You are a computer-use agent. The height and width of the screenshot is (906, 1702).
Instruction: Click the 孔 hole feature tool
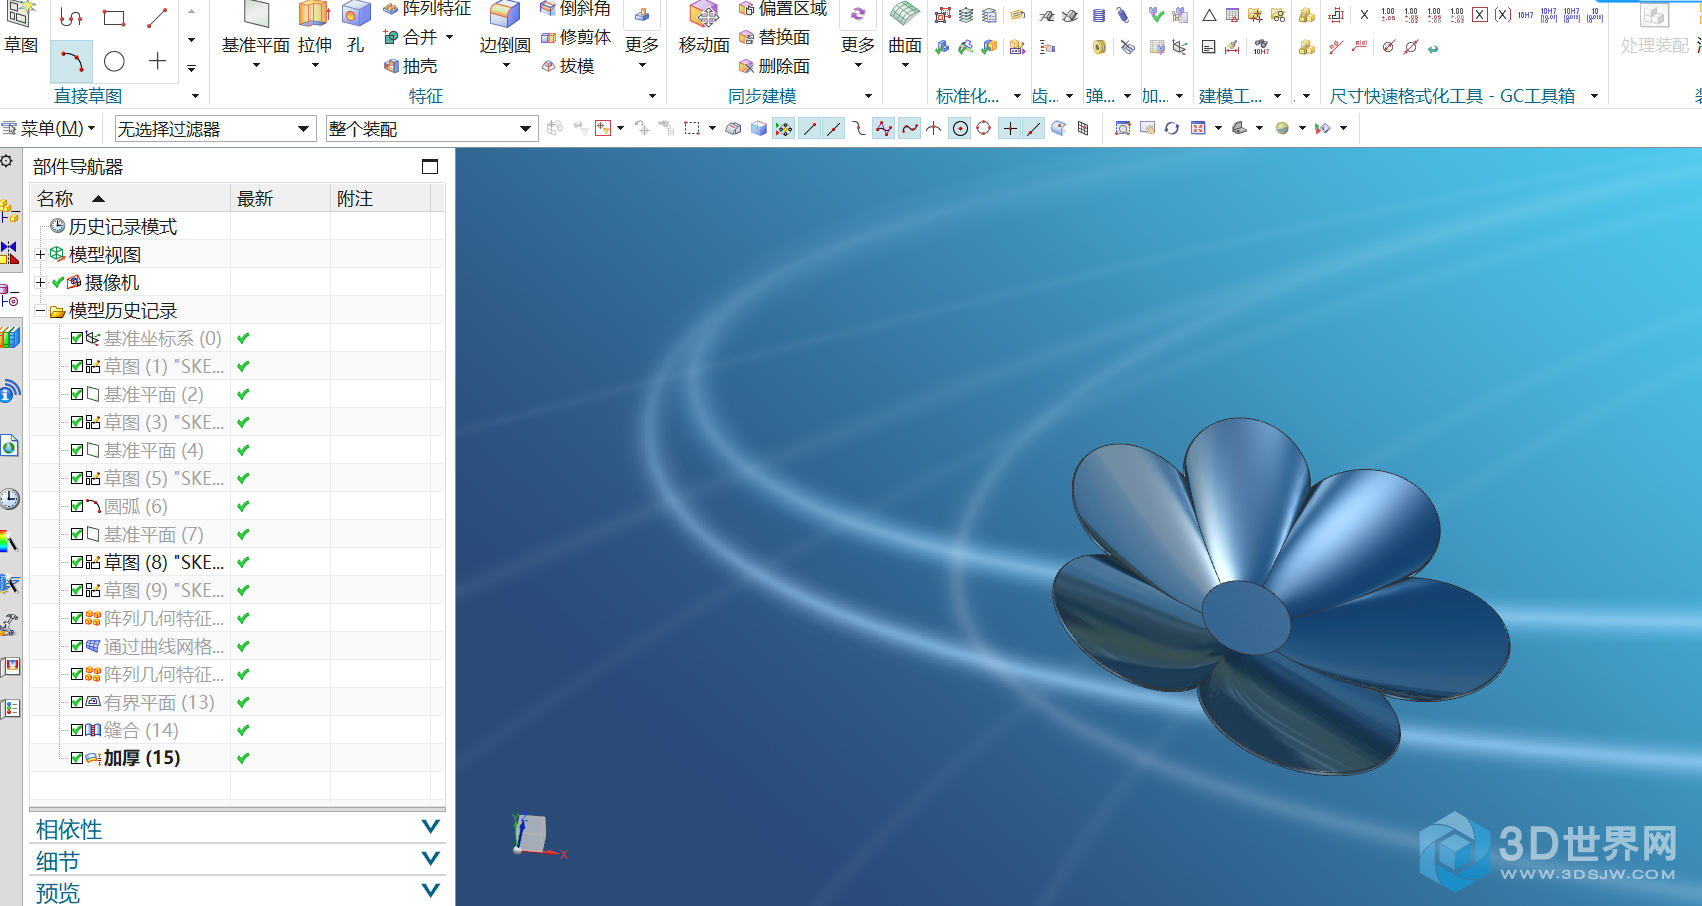click(x=356, y=29)
